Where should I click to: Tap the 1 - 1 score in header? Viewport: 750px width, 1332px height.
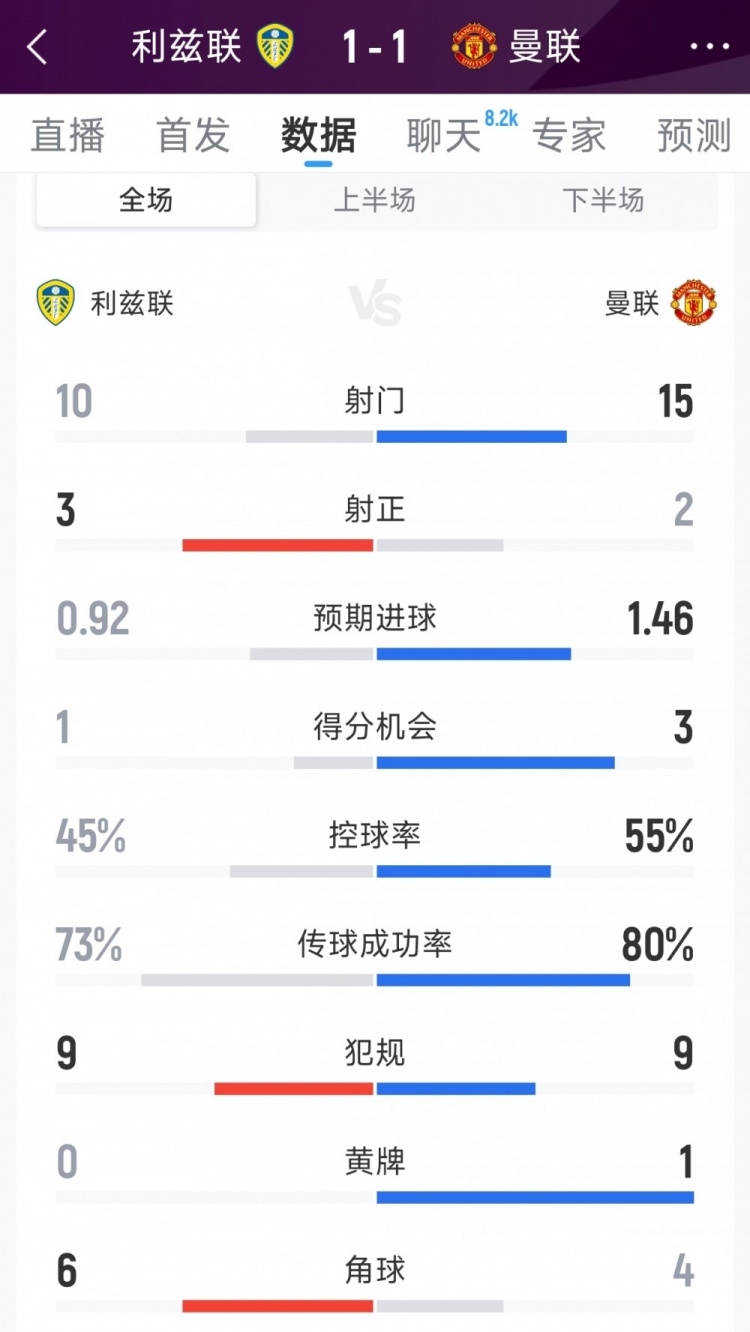pyautogui.click(x=374, y=47)
